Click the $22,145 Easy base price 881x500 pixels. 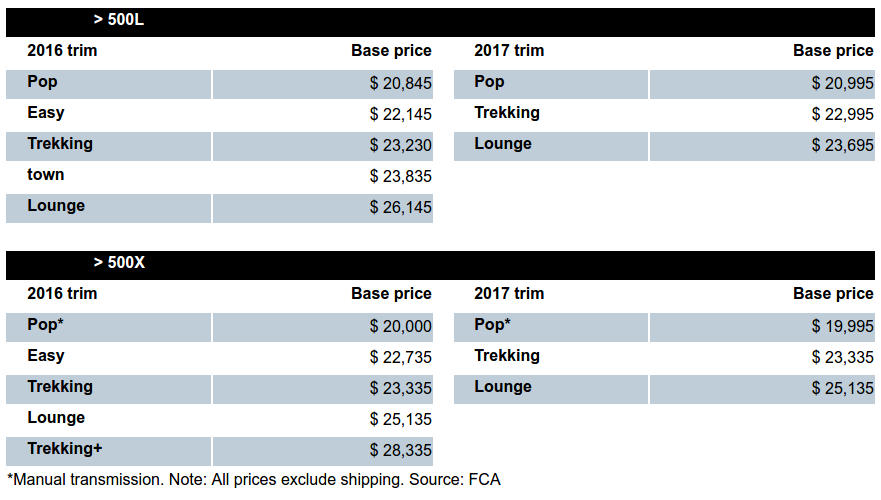point(400,115)
